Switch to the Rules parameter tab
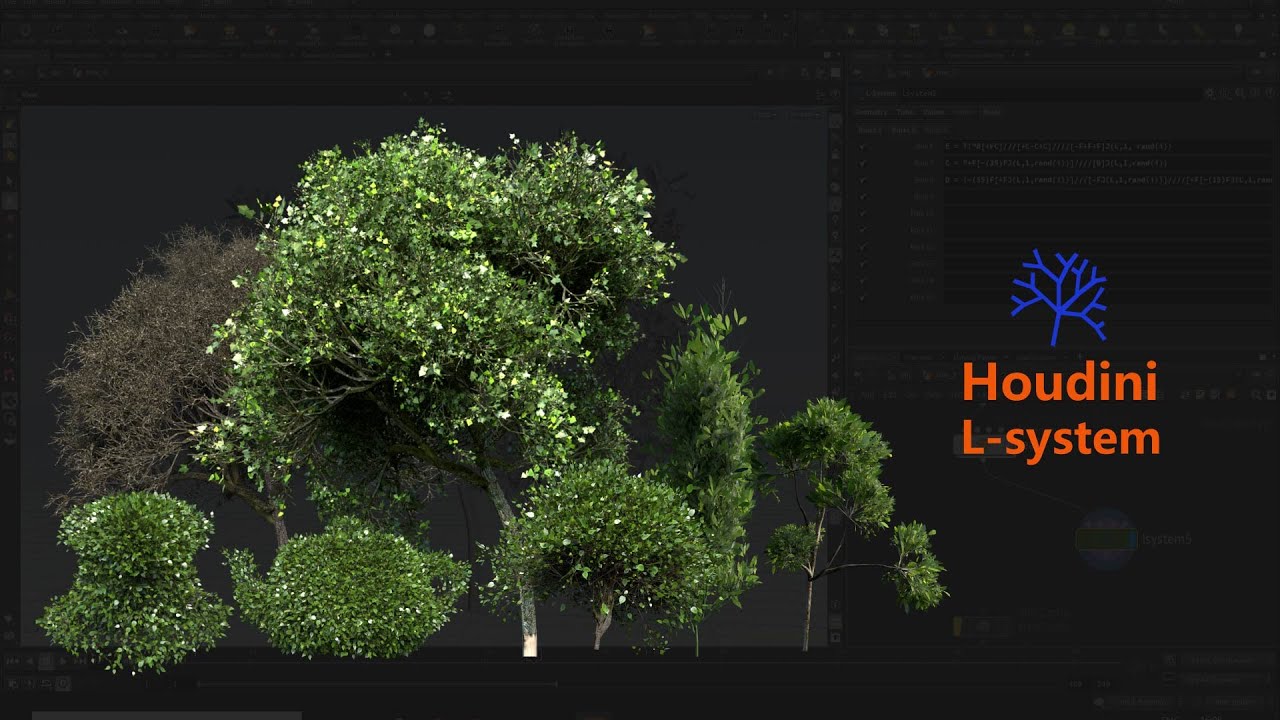 [x=991, y=112]
